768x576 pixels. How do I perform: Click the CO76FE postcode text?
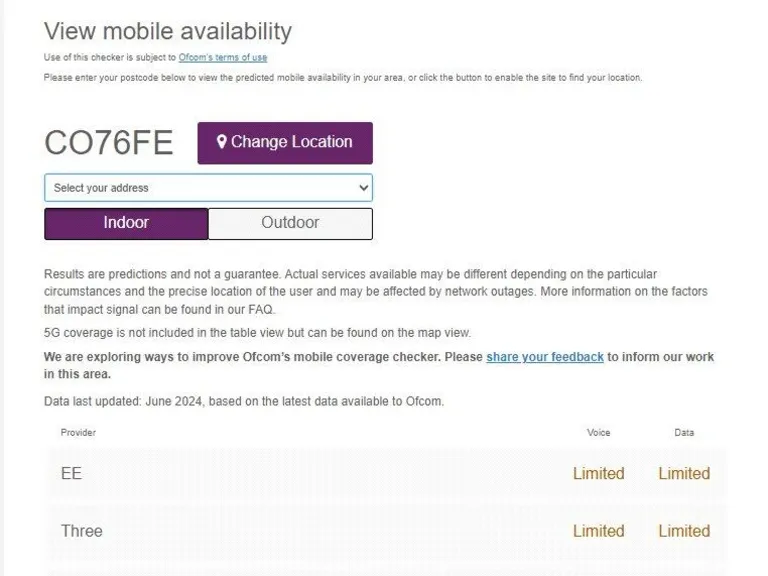[109, 143]
